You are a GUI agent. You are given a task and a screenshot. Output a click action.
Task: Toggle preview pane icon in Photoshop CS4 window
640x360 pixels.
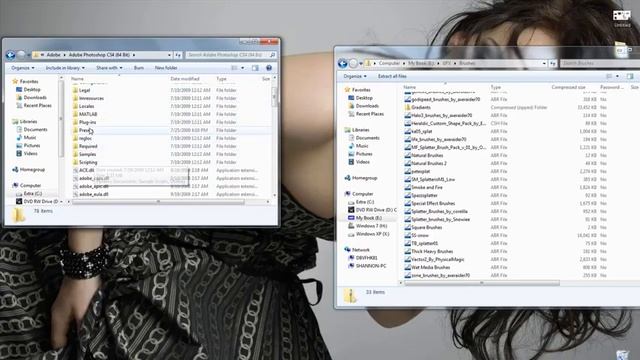click(x=255, y=68)
